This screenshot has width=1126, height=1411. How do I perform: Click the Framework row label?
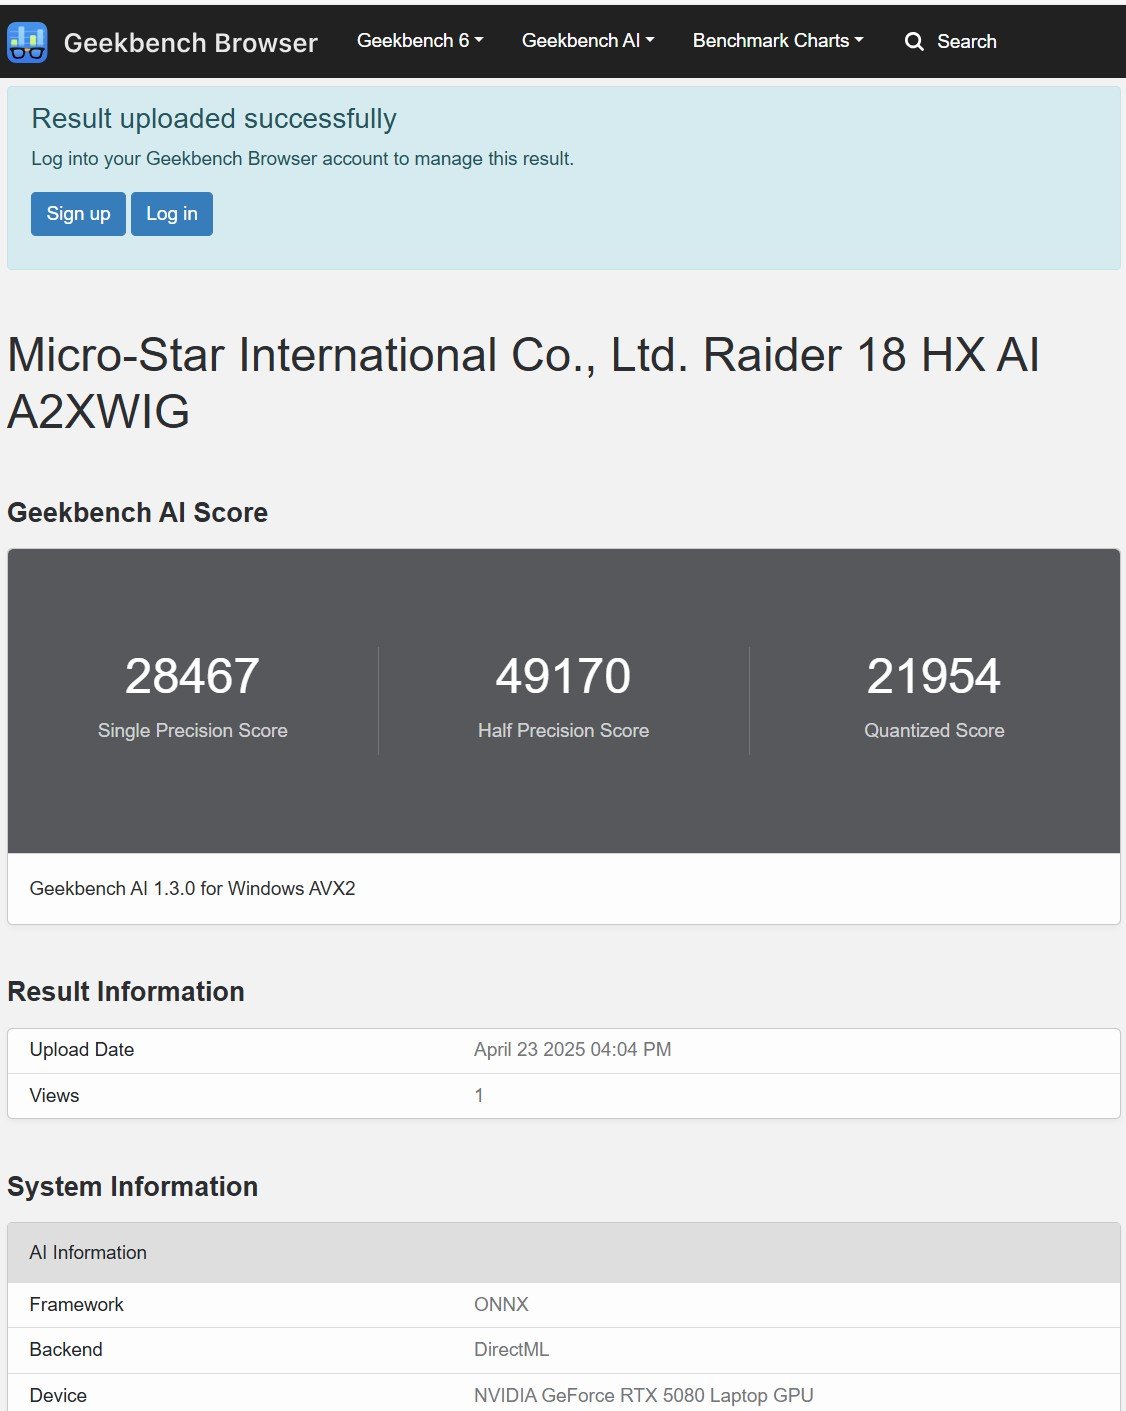77,1305
